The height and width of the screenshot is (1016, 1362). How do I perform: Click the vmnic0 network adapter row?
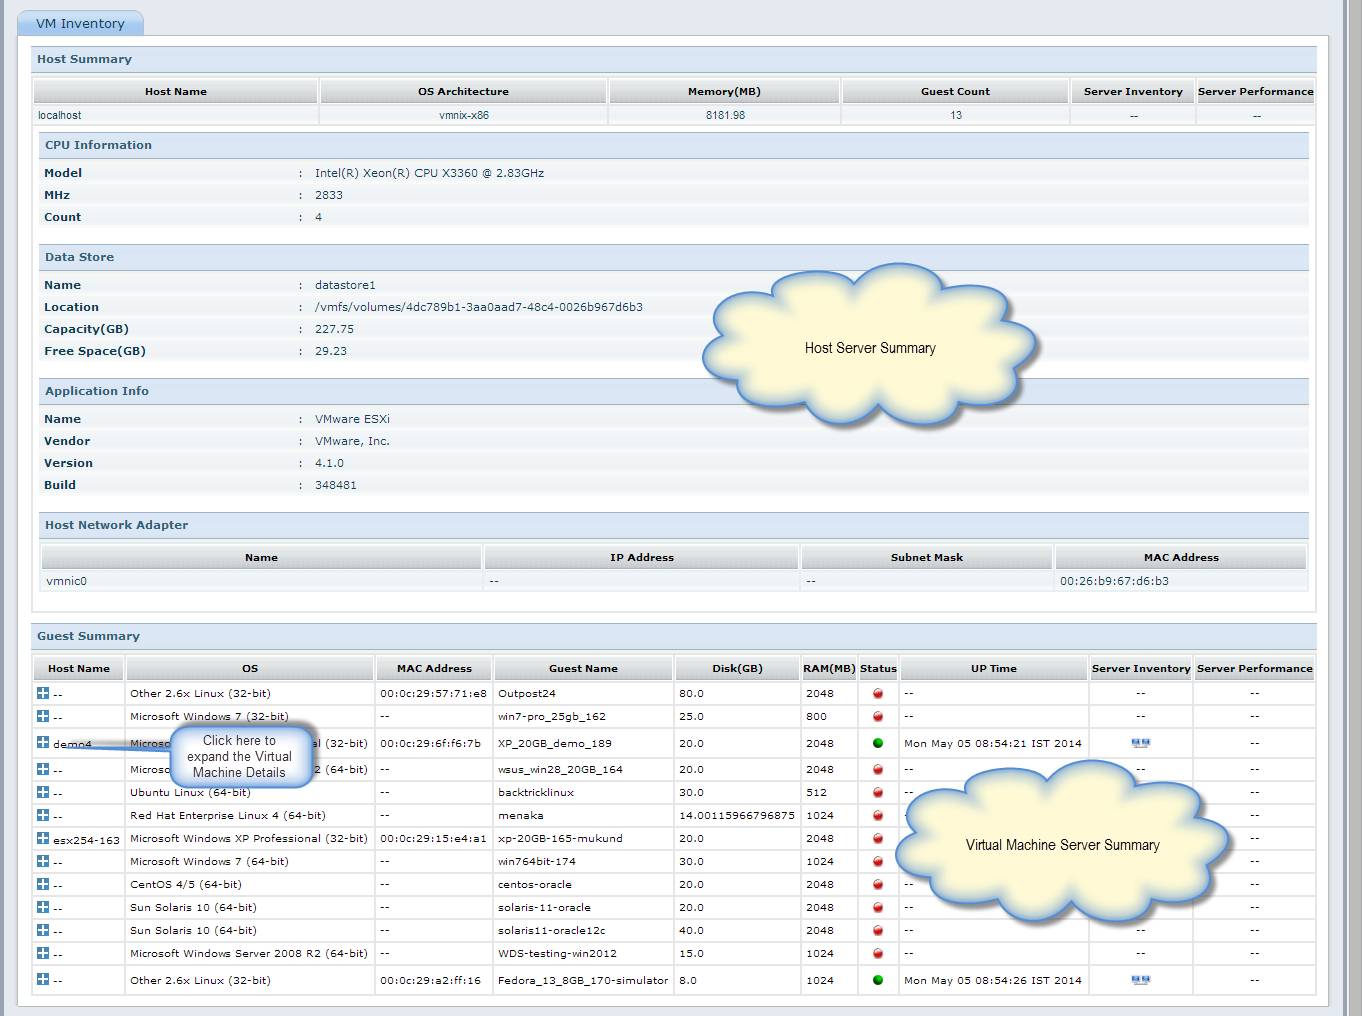coord(67,581)
